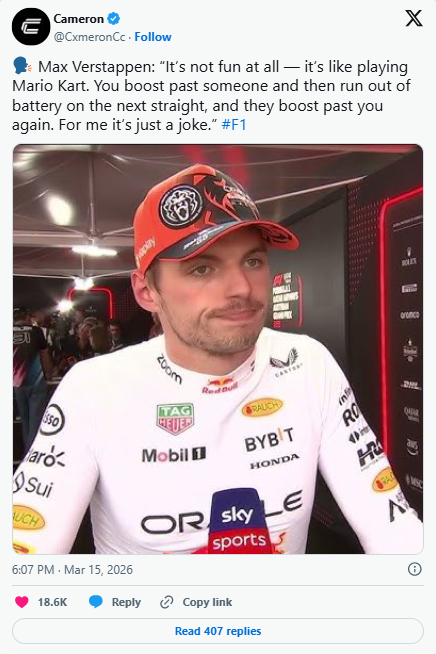Follow the @CxmeronCc account
The image size is (436, 654).
click(153, 37)
